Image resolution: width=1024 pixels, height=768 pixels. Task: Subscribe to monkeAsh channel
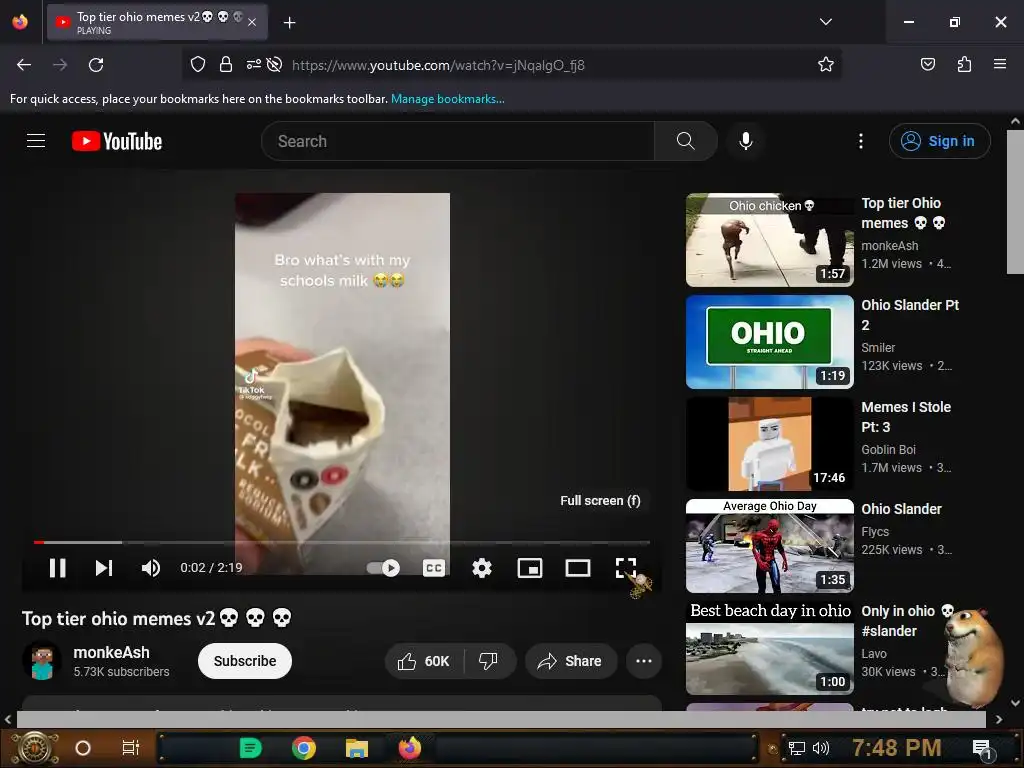245,661
